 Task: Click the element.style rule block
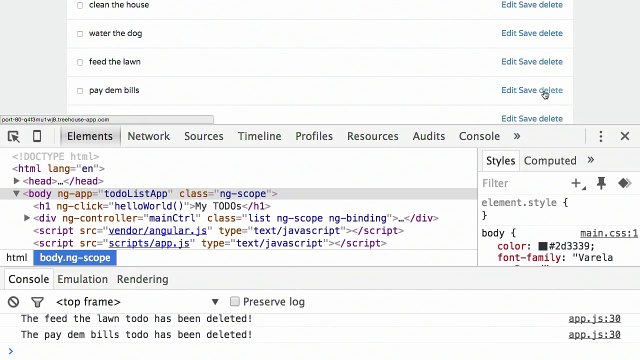click(524, 209)
